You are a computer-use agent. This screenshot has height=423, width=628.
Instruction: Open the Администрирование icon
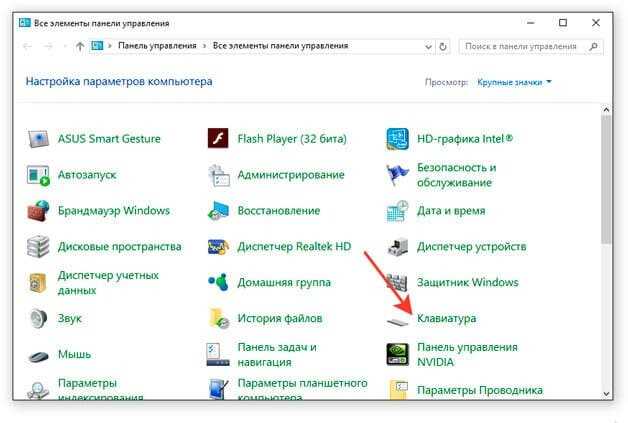(219, 175)
